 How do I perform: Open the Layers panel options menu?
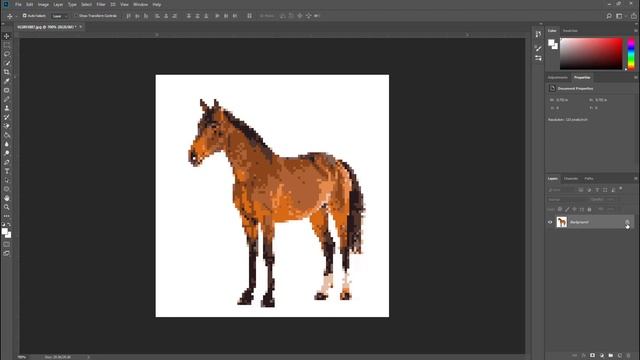(x=636, y=178)
